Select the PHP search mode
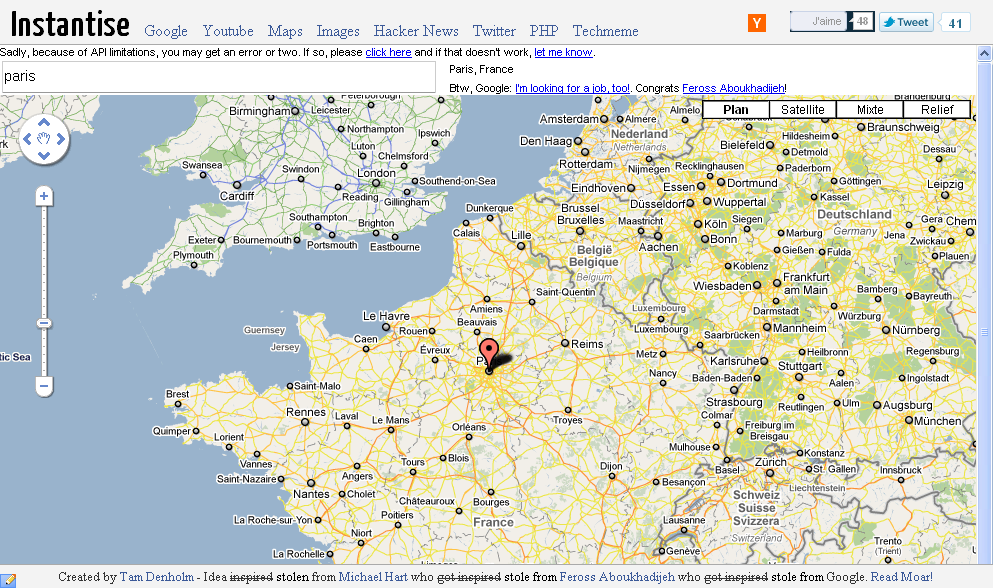The height and width of the screenshot is (588, 993). [544, 31]
